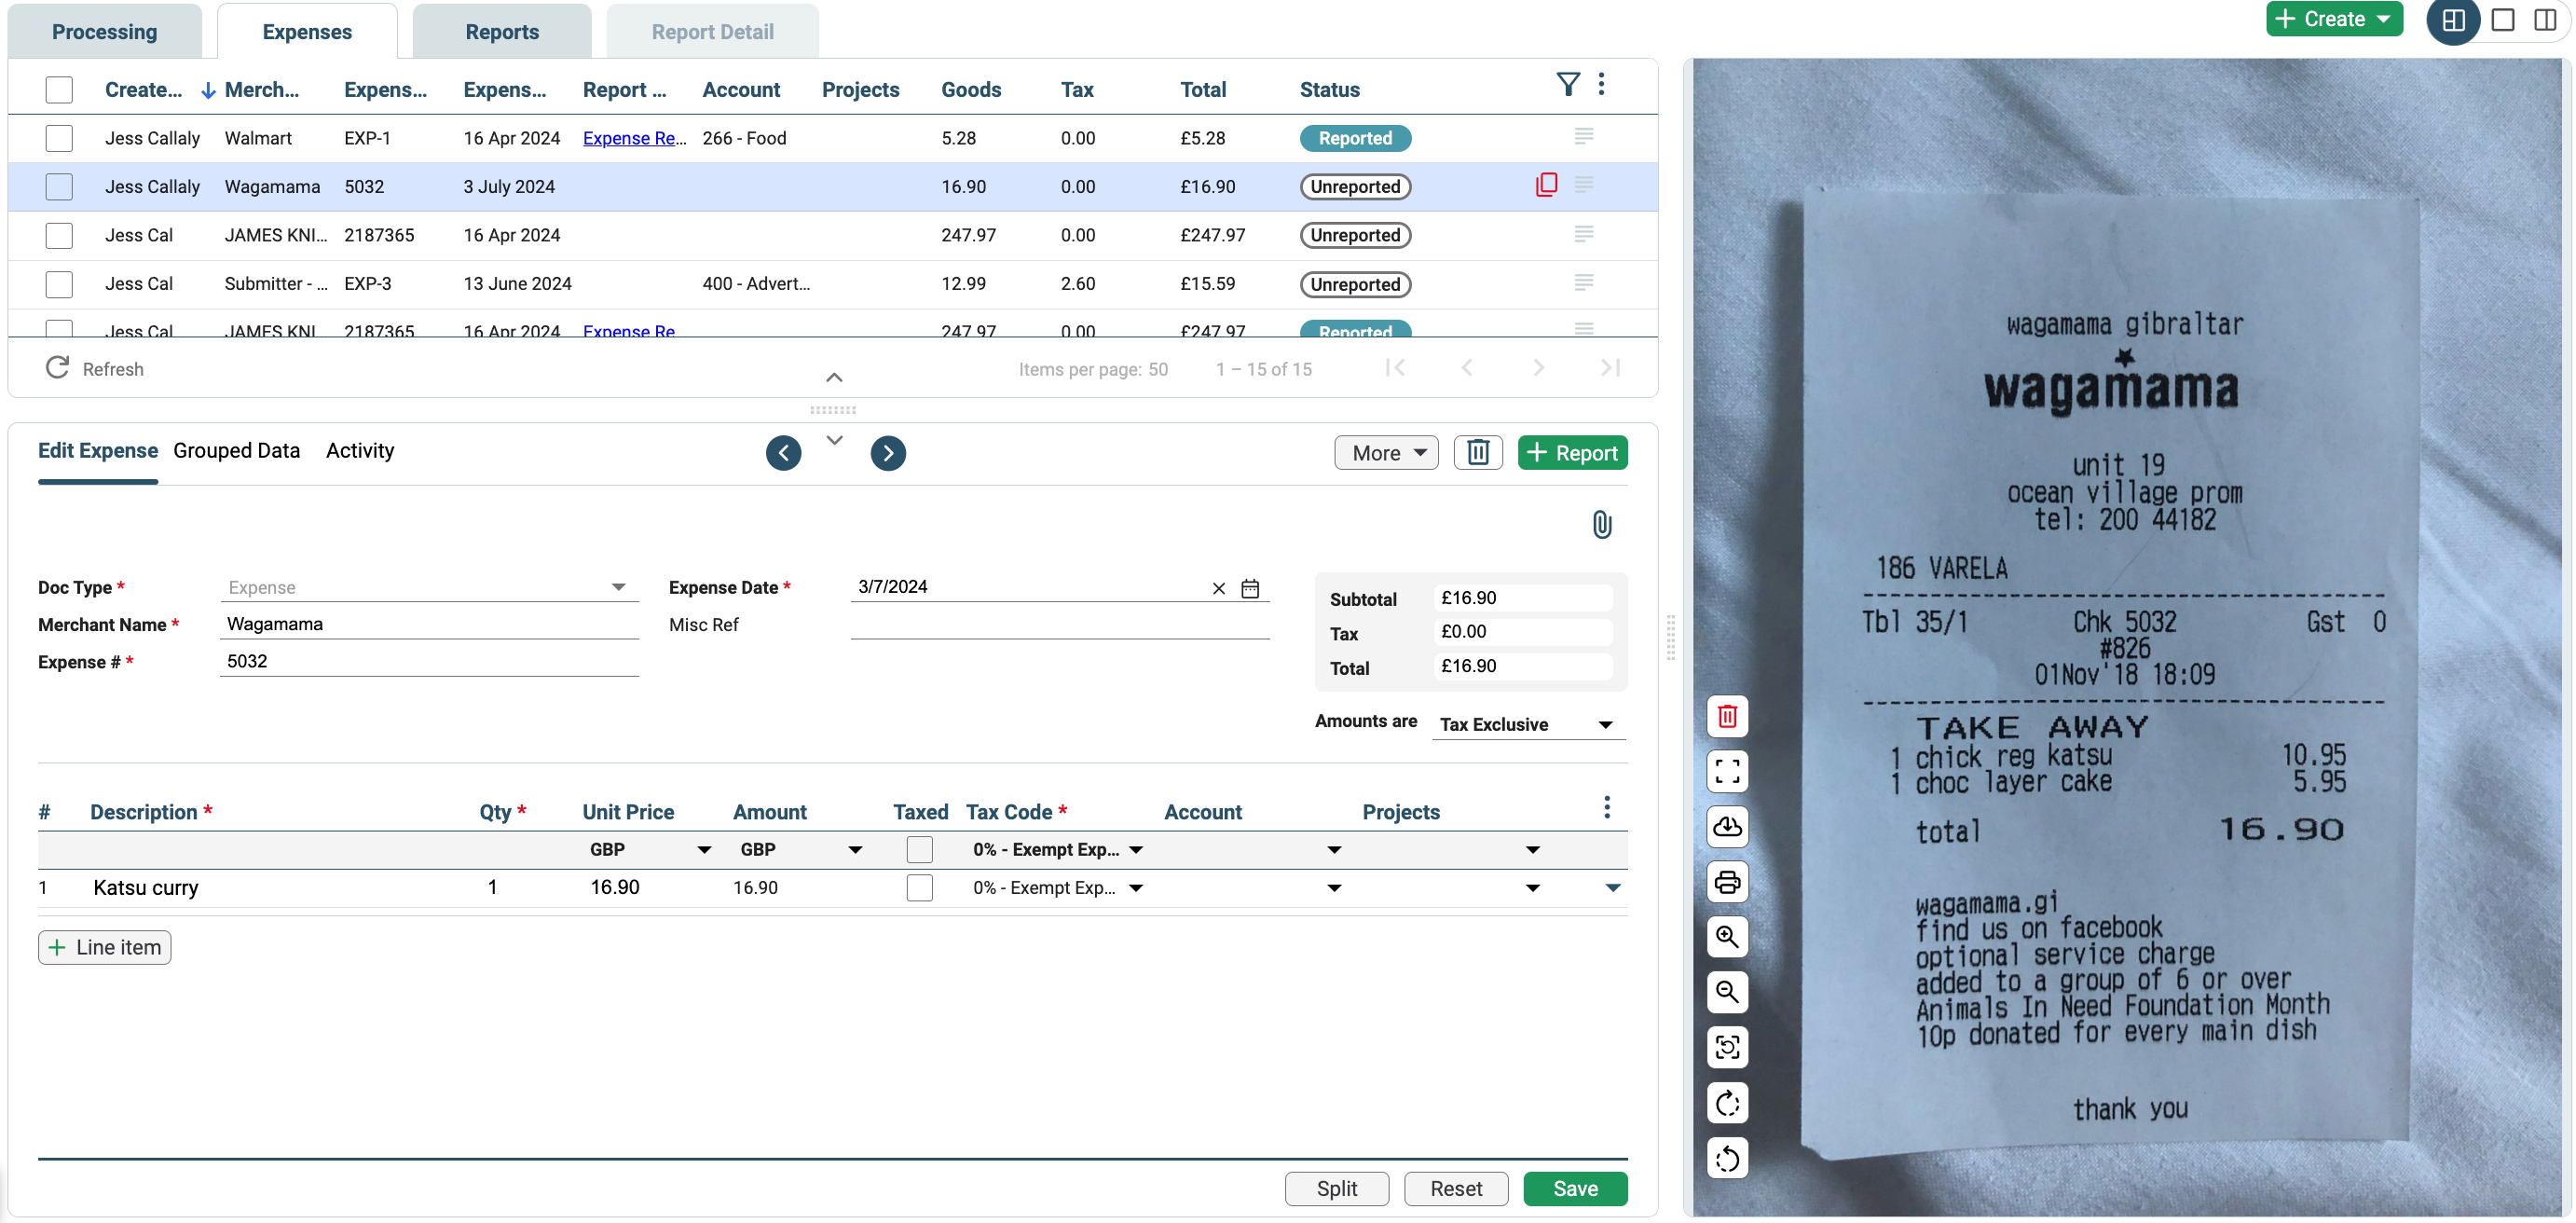Go to next expense with right arrow
Viewport: 2576px width, 1223px height.
[887, 453]
